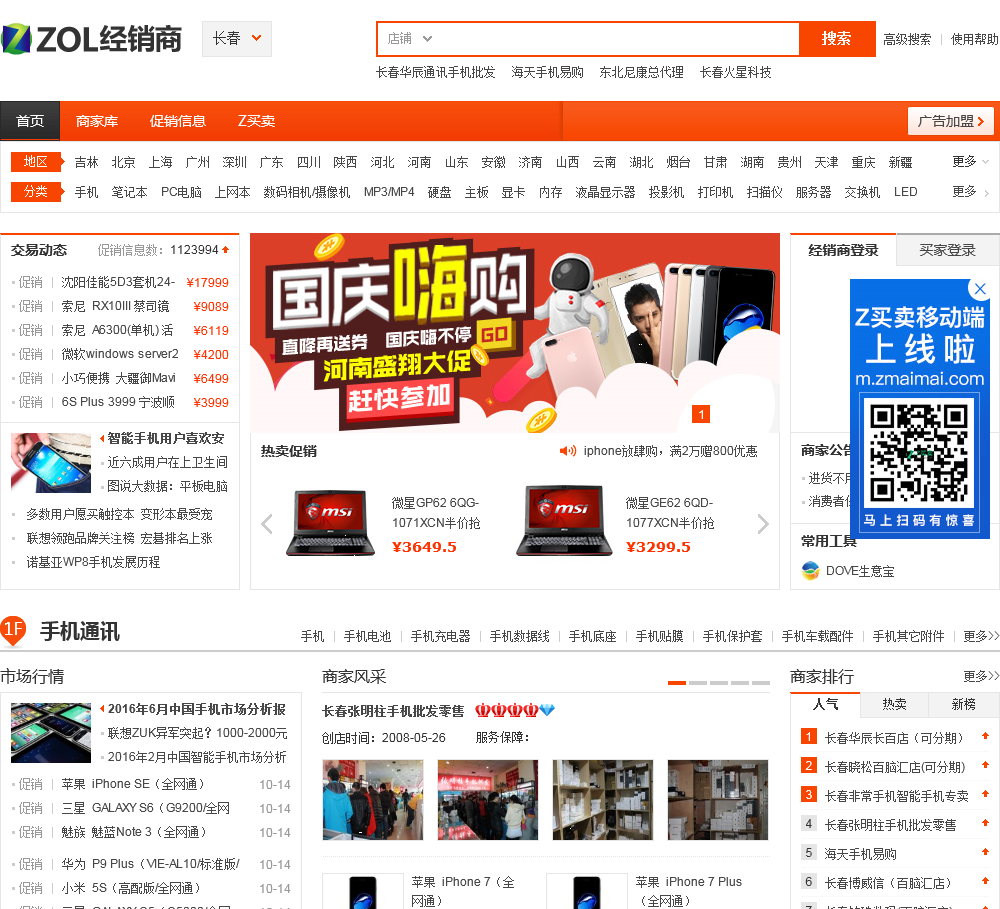Click the banner slide indicator 1
This screenshot has height=909, width=1000.
click(701, 415)
